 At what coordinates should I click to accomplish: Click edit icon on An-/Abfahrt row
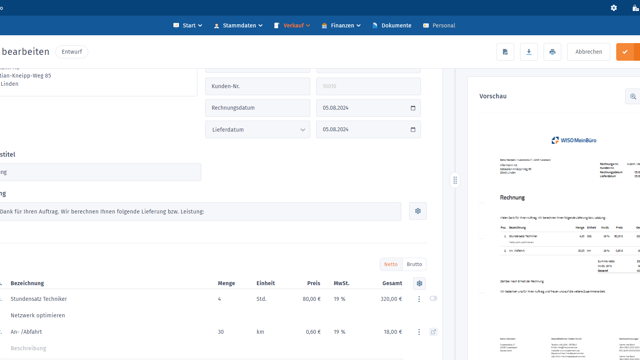[433, 332]
